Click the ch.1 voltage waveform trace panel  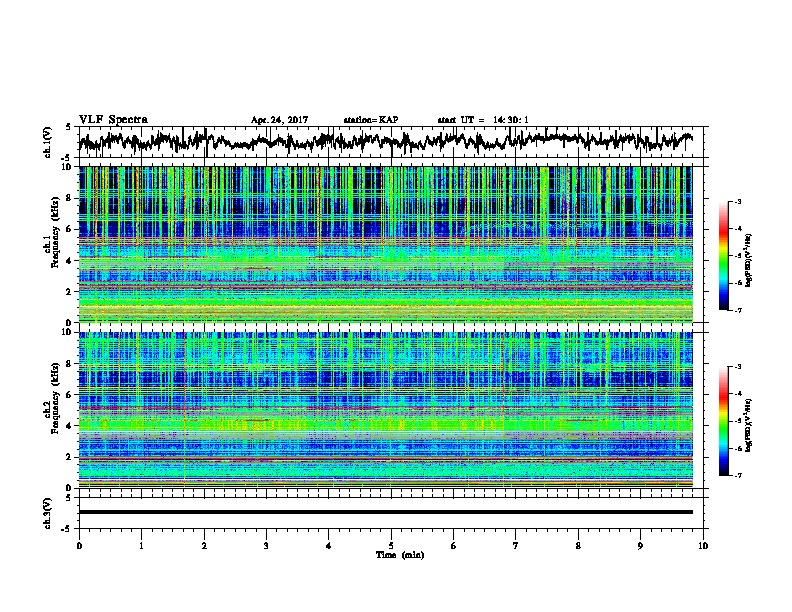(391, 142)
